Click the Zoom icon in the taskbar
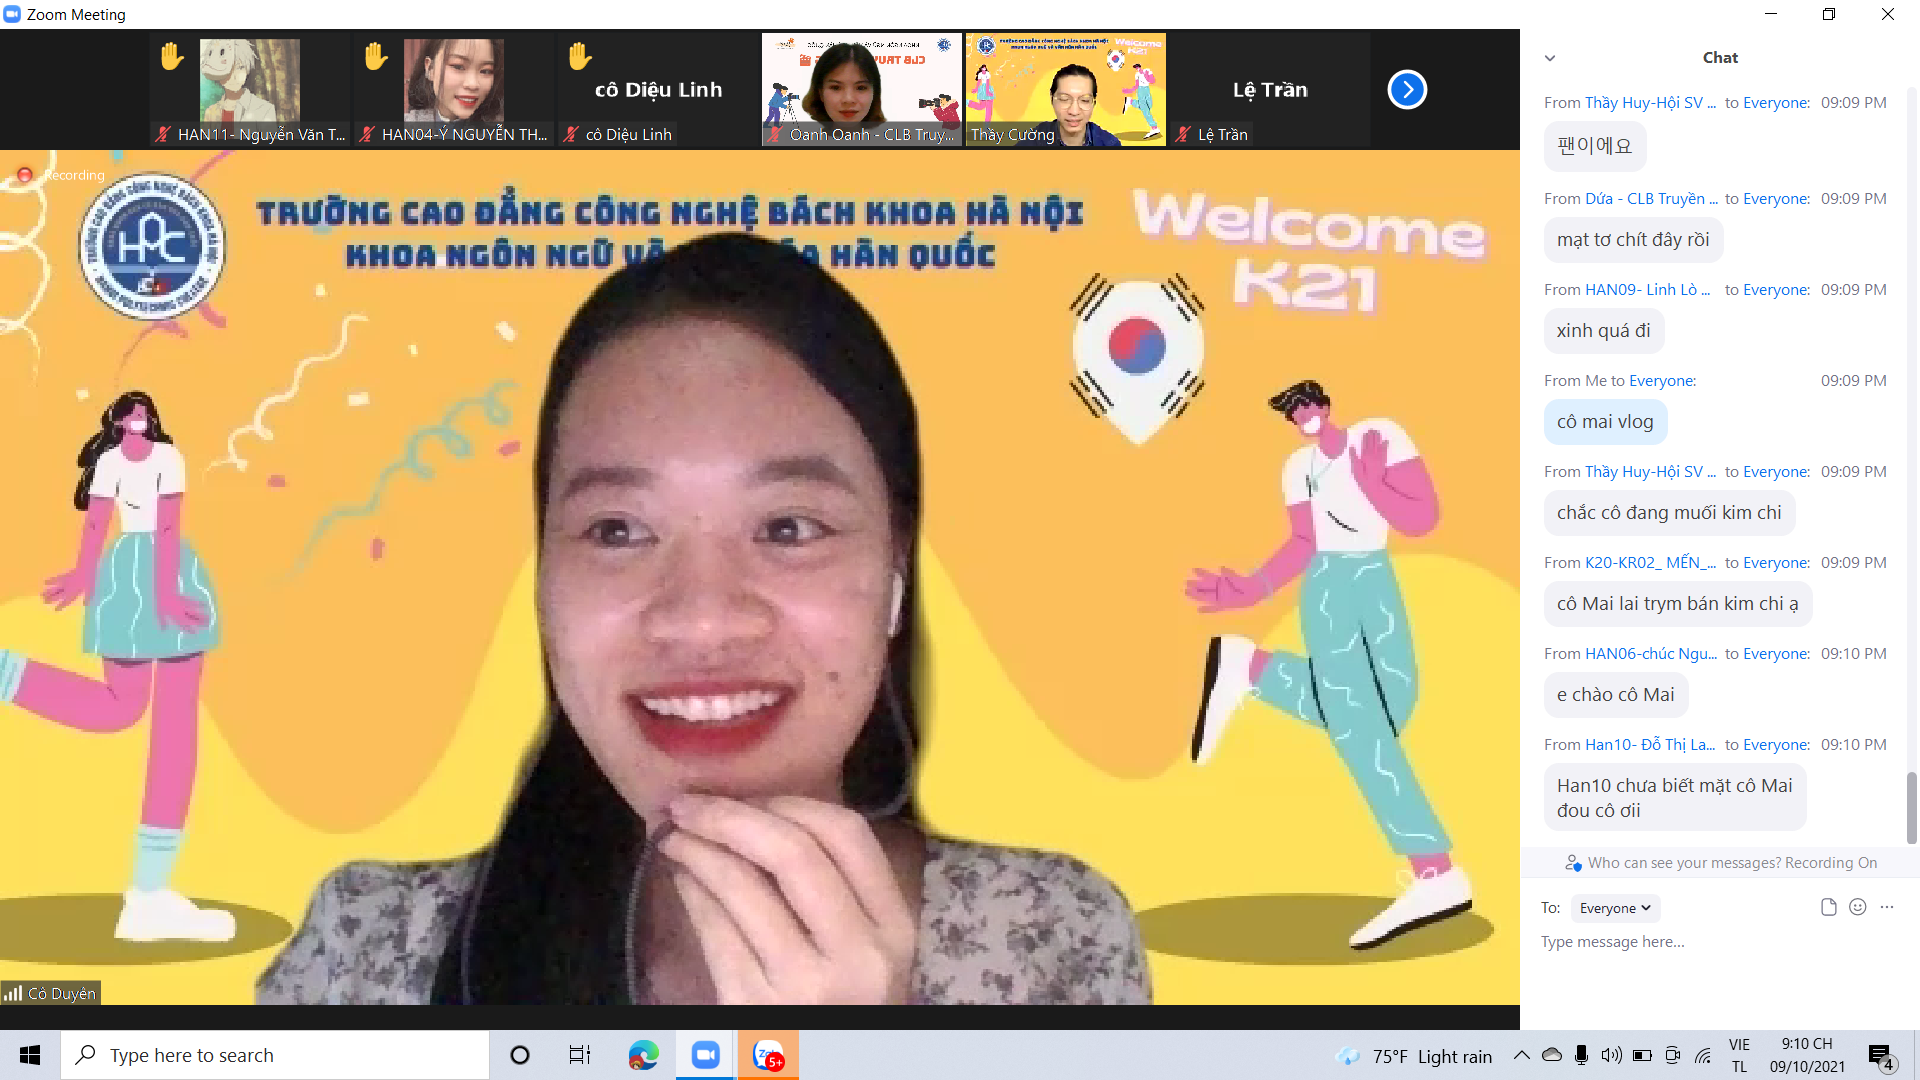 [706, 1055]
